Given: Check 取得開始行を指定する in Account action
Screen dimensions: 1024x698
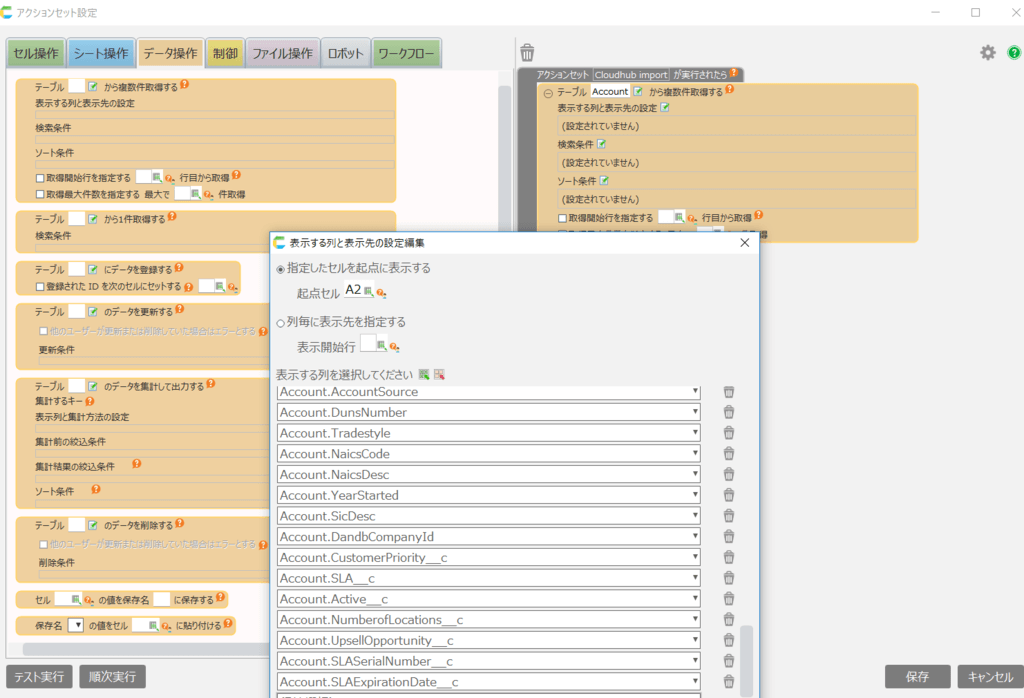Looking at the screenshot, I should (562, 218).
